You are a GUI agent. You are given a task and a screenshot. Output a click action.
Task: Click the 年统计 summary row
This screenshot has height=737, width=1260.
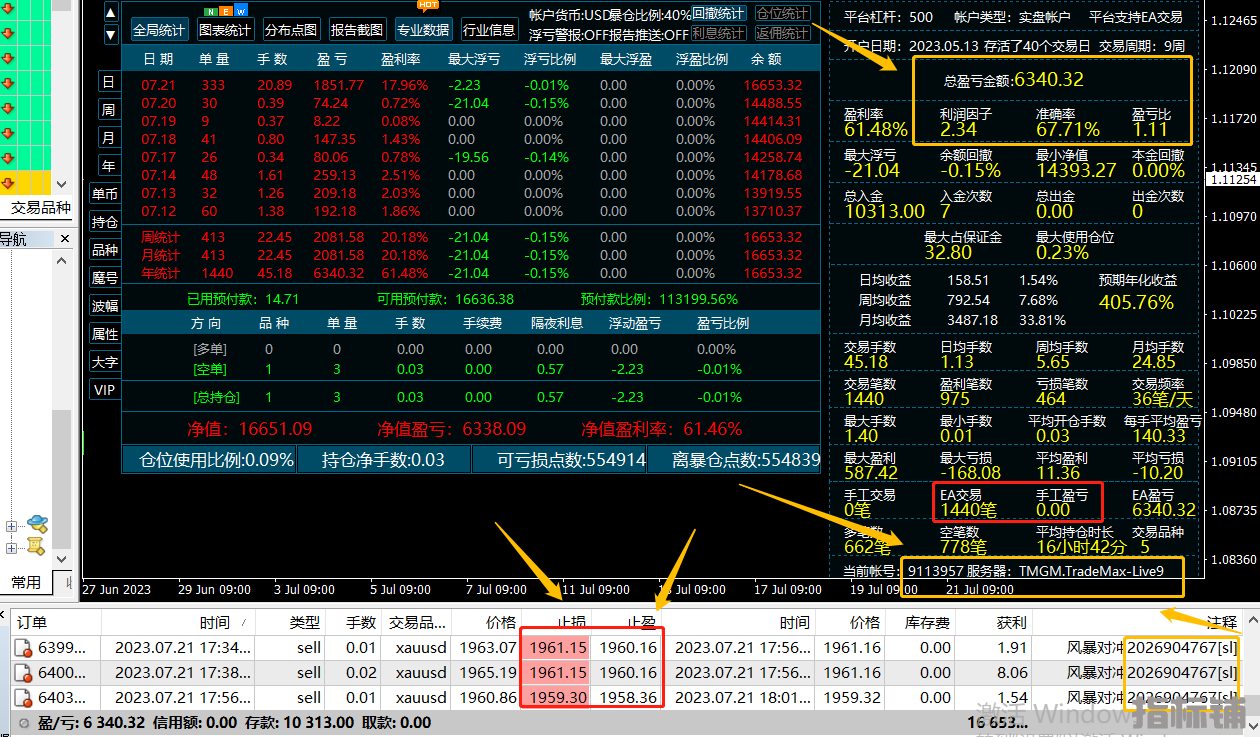point(472,273)
